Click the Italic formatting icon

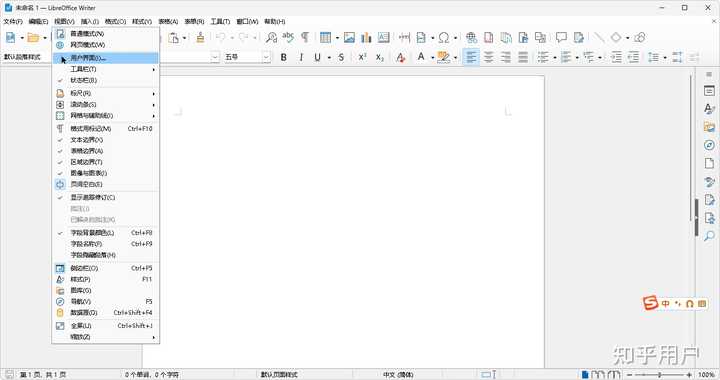pos(301,57)
